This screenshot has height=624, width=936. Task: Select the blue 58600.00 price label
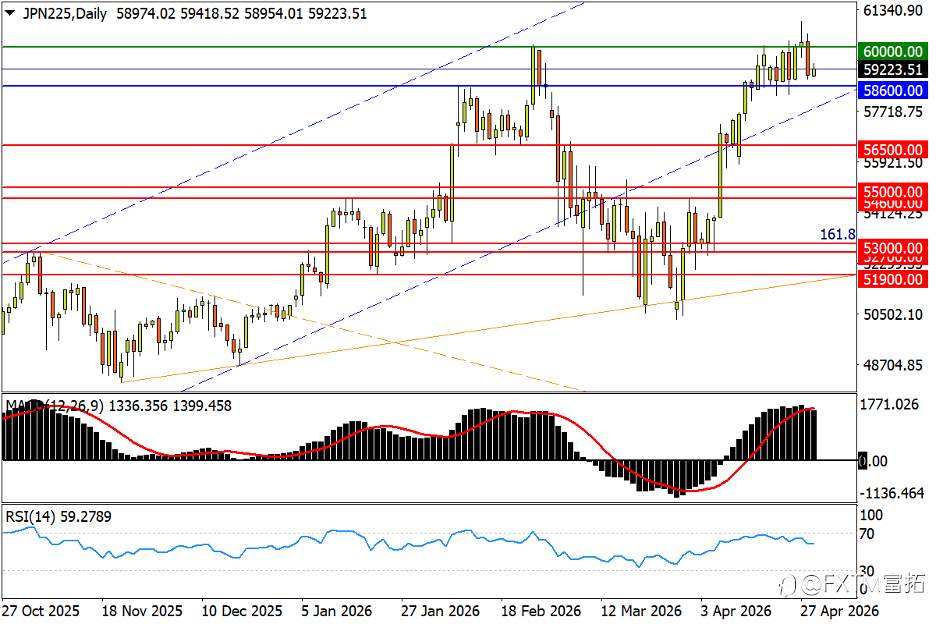click(893, 90)
